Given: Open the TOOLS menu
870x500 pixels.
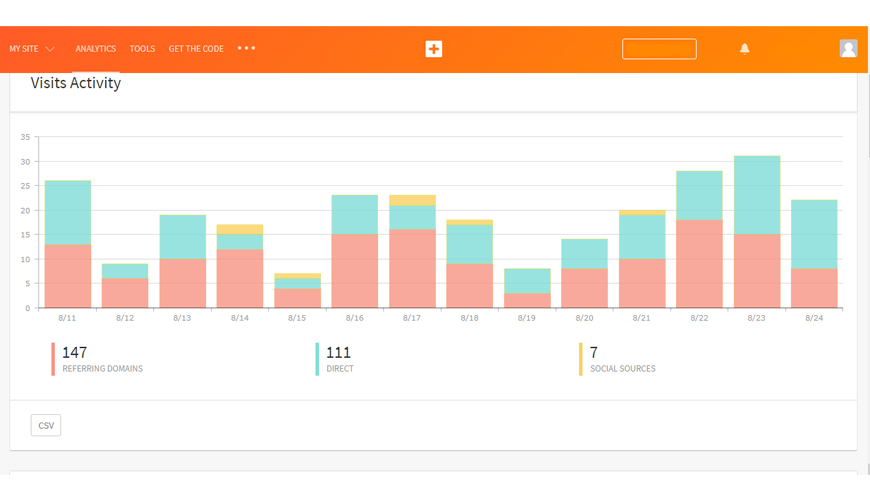Looking at the screenshot, I should click(142, 49).
